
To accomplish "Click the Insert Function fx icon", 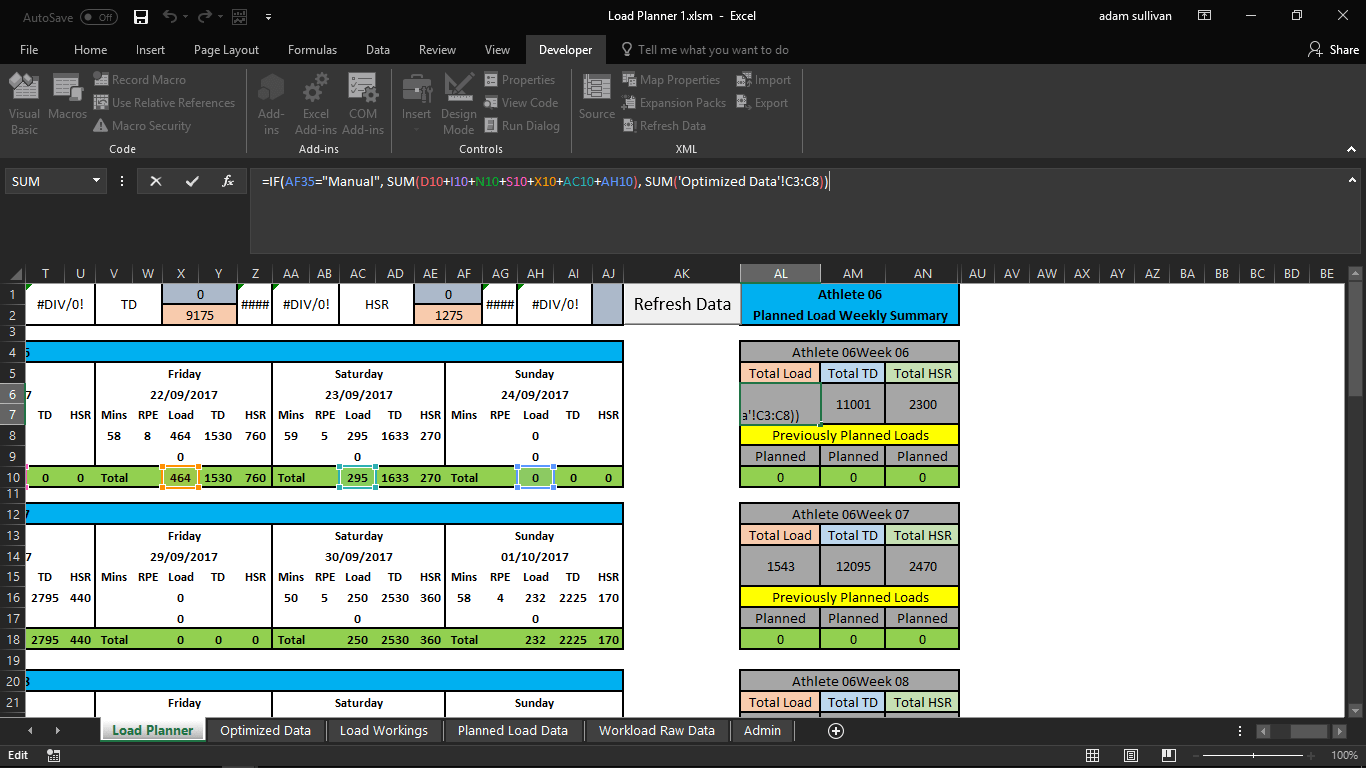I will pyautogui.click(x=228, y=181).
